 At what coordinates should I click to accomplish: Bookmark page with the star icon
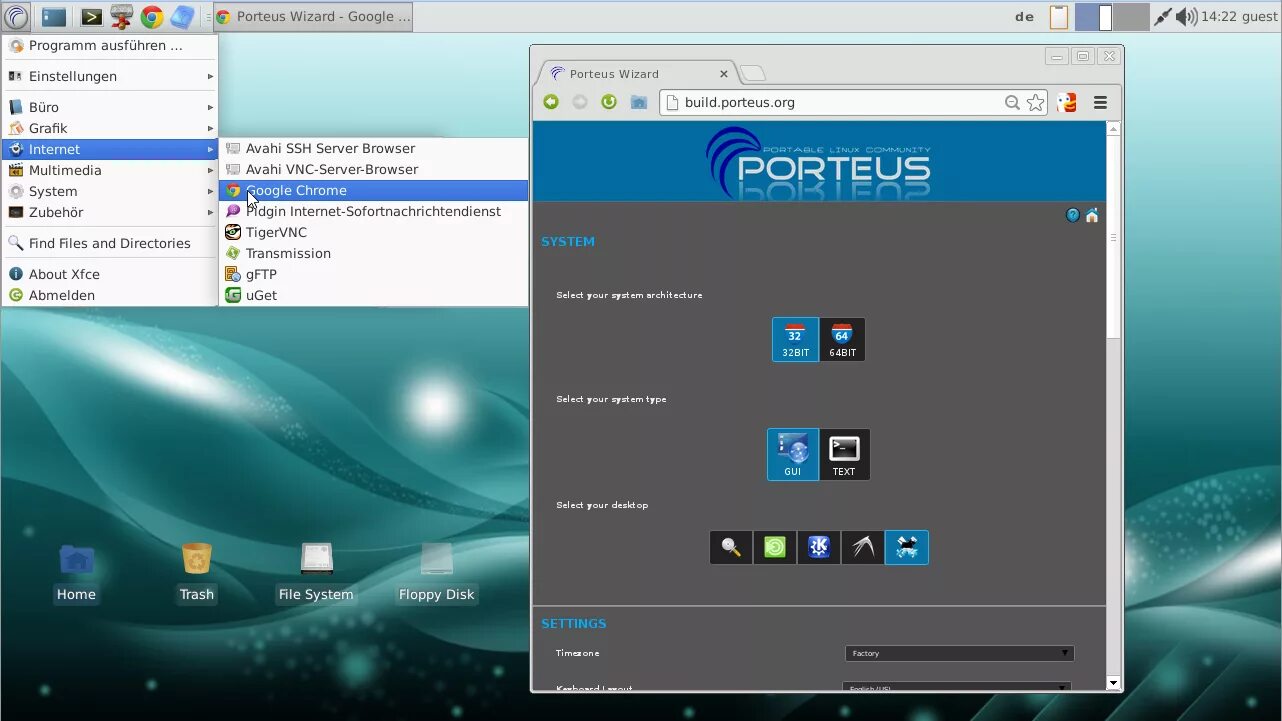click(1036, 102)
